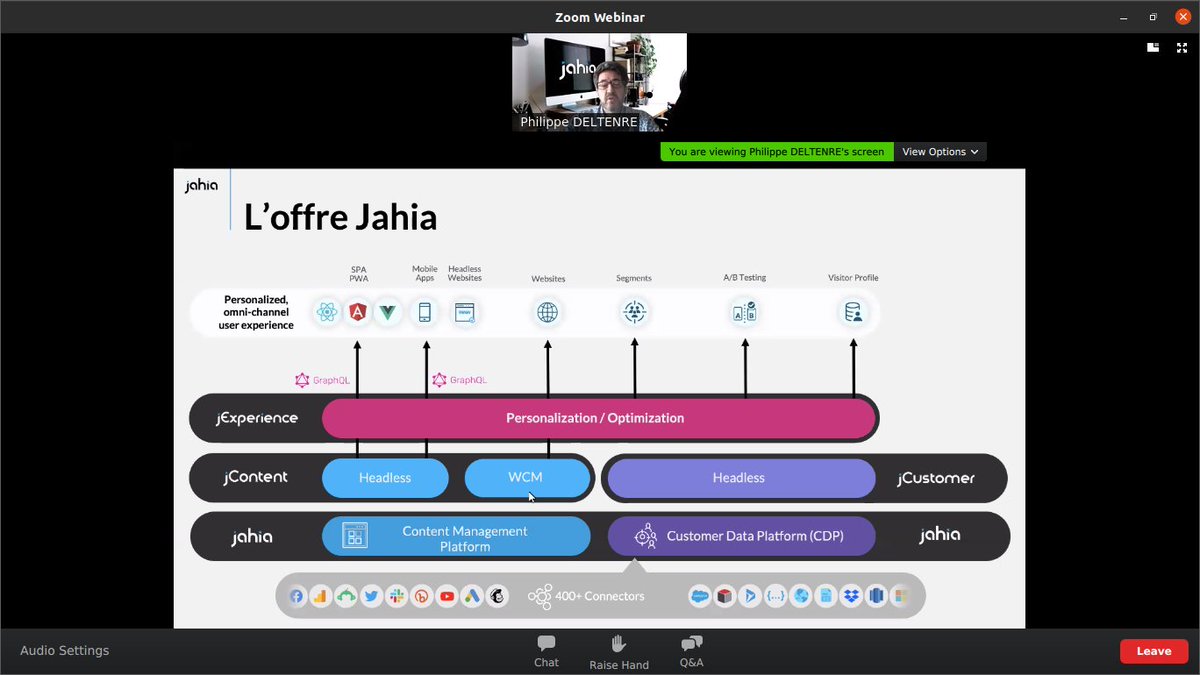Open Audio Settings
The height and width of the screenshot is (675, 1200).
point(65,651)
